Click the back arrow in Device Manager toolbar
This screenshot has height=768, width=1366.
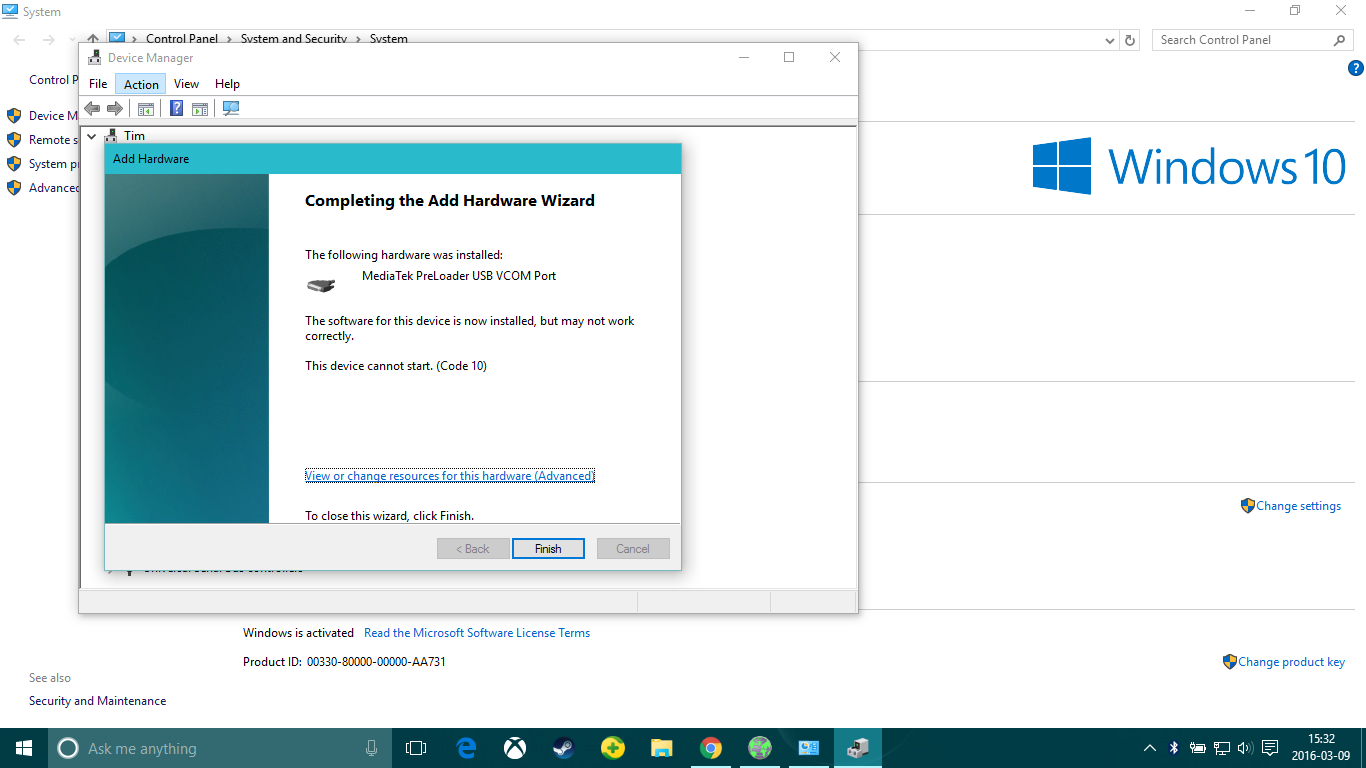pos(92,108)
